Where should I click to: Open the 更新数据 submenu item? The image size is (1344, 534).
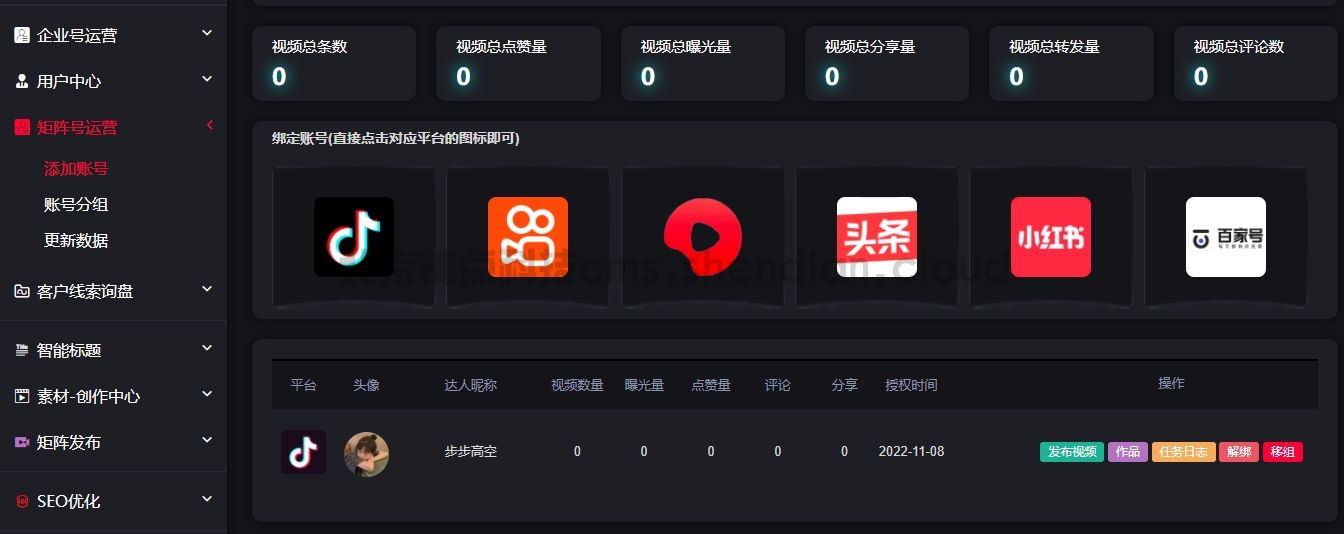(76, 240)
